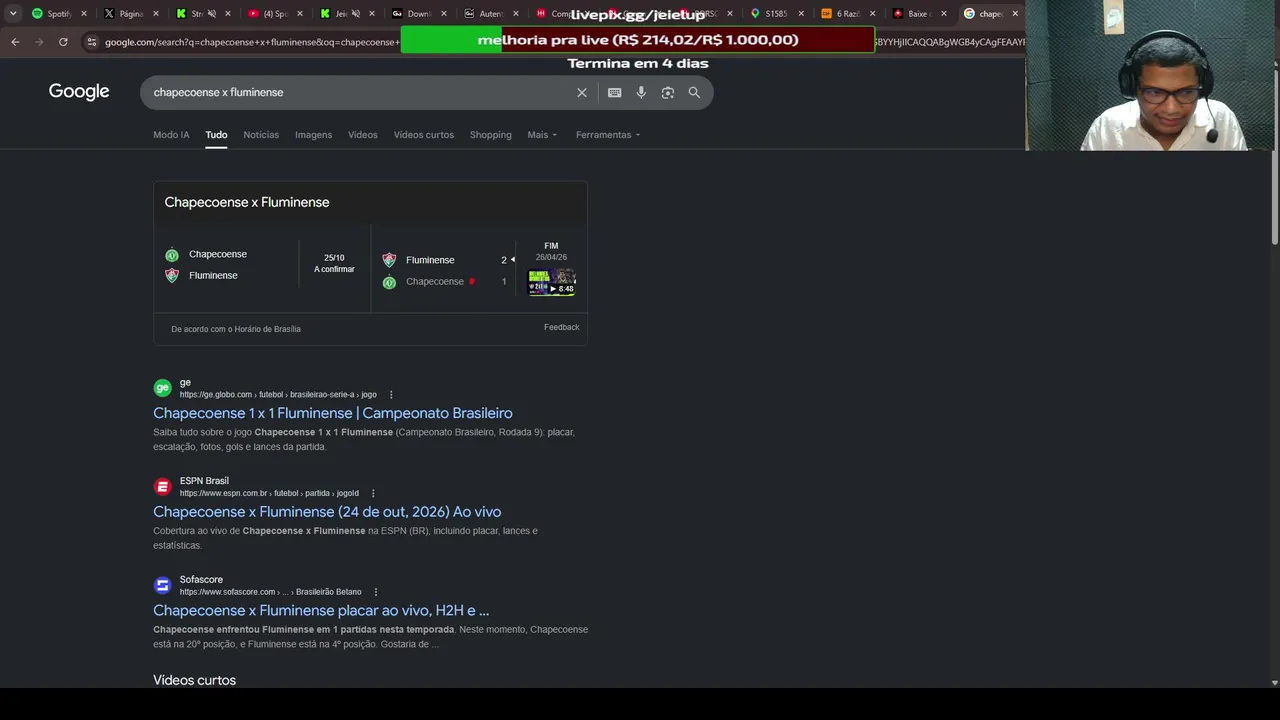The height and width of the screenshot is (720, 1280).
Task: Play the 8:48 match highlights video thumbnail
Action: (552, 282)
